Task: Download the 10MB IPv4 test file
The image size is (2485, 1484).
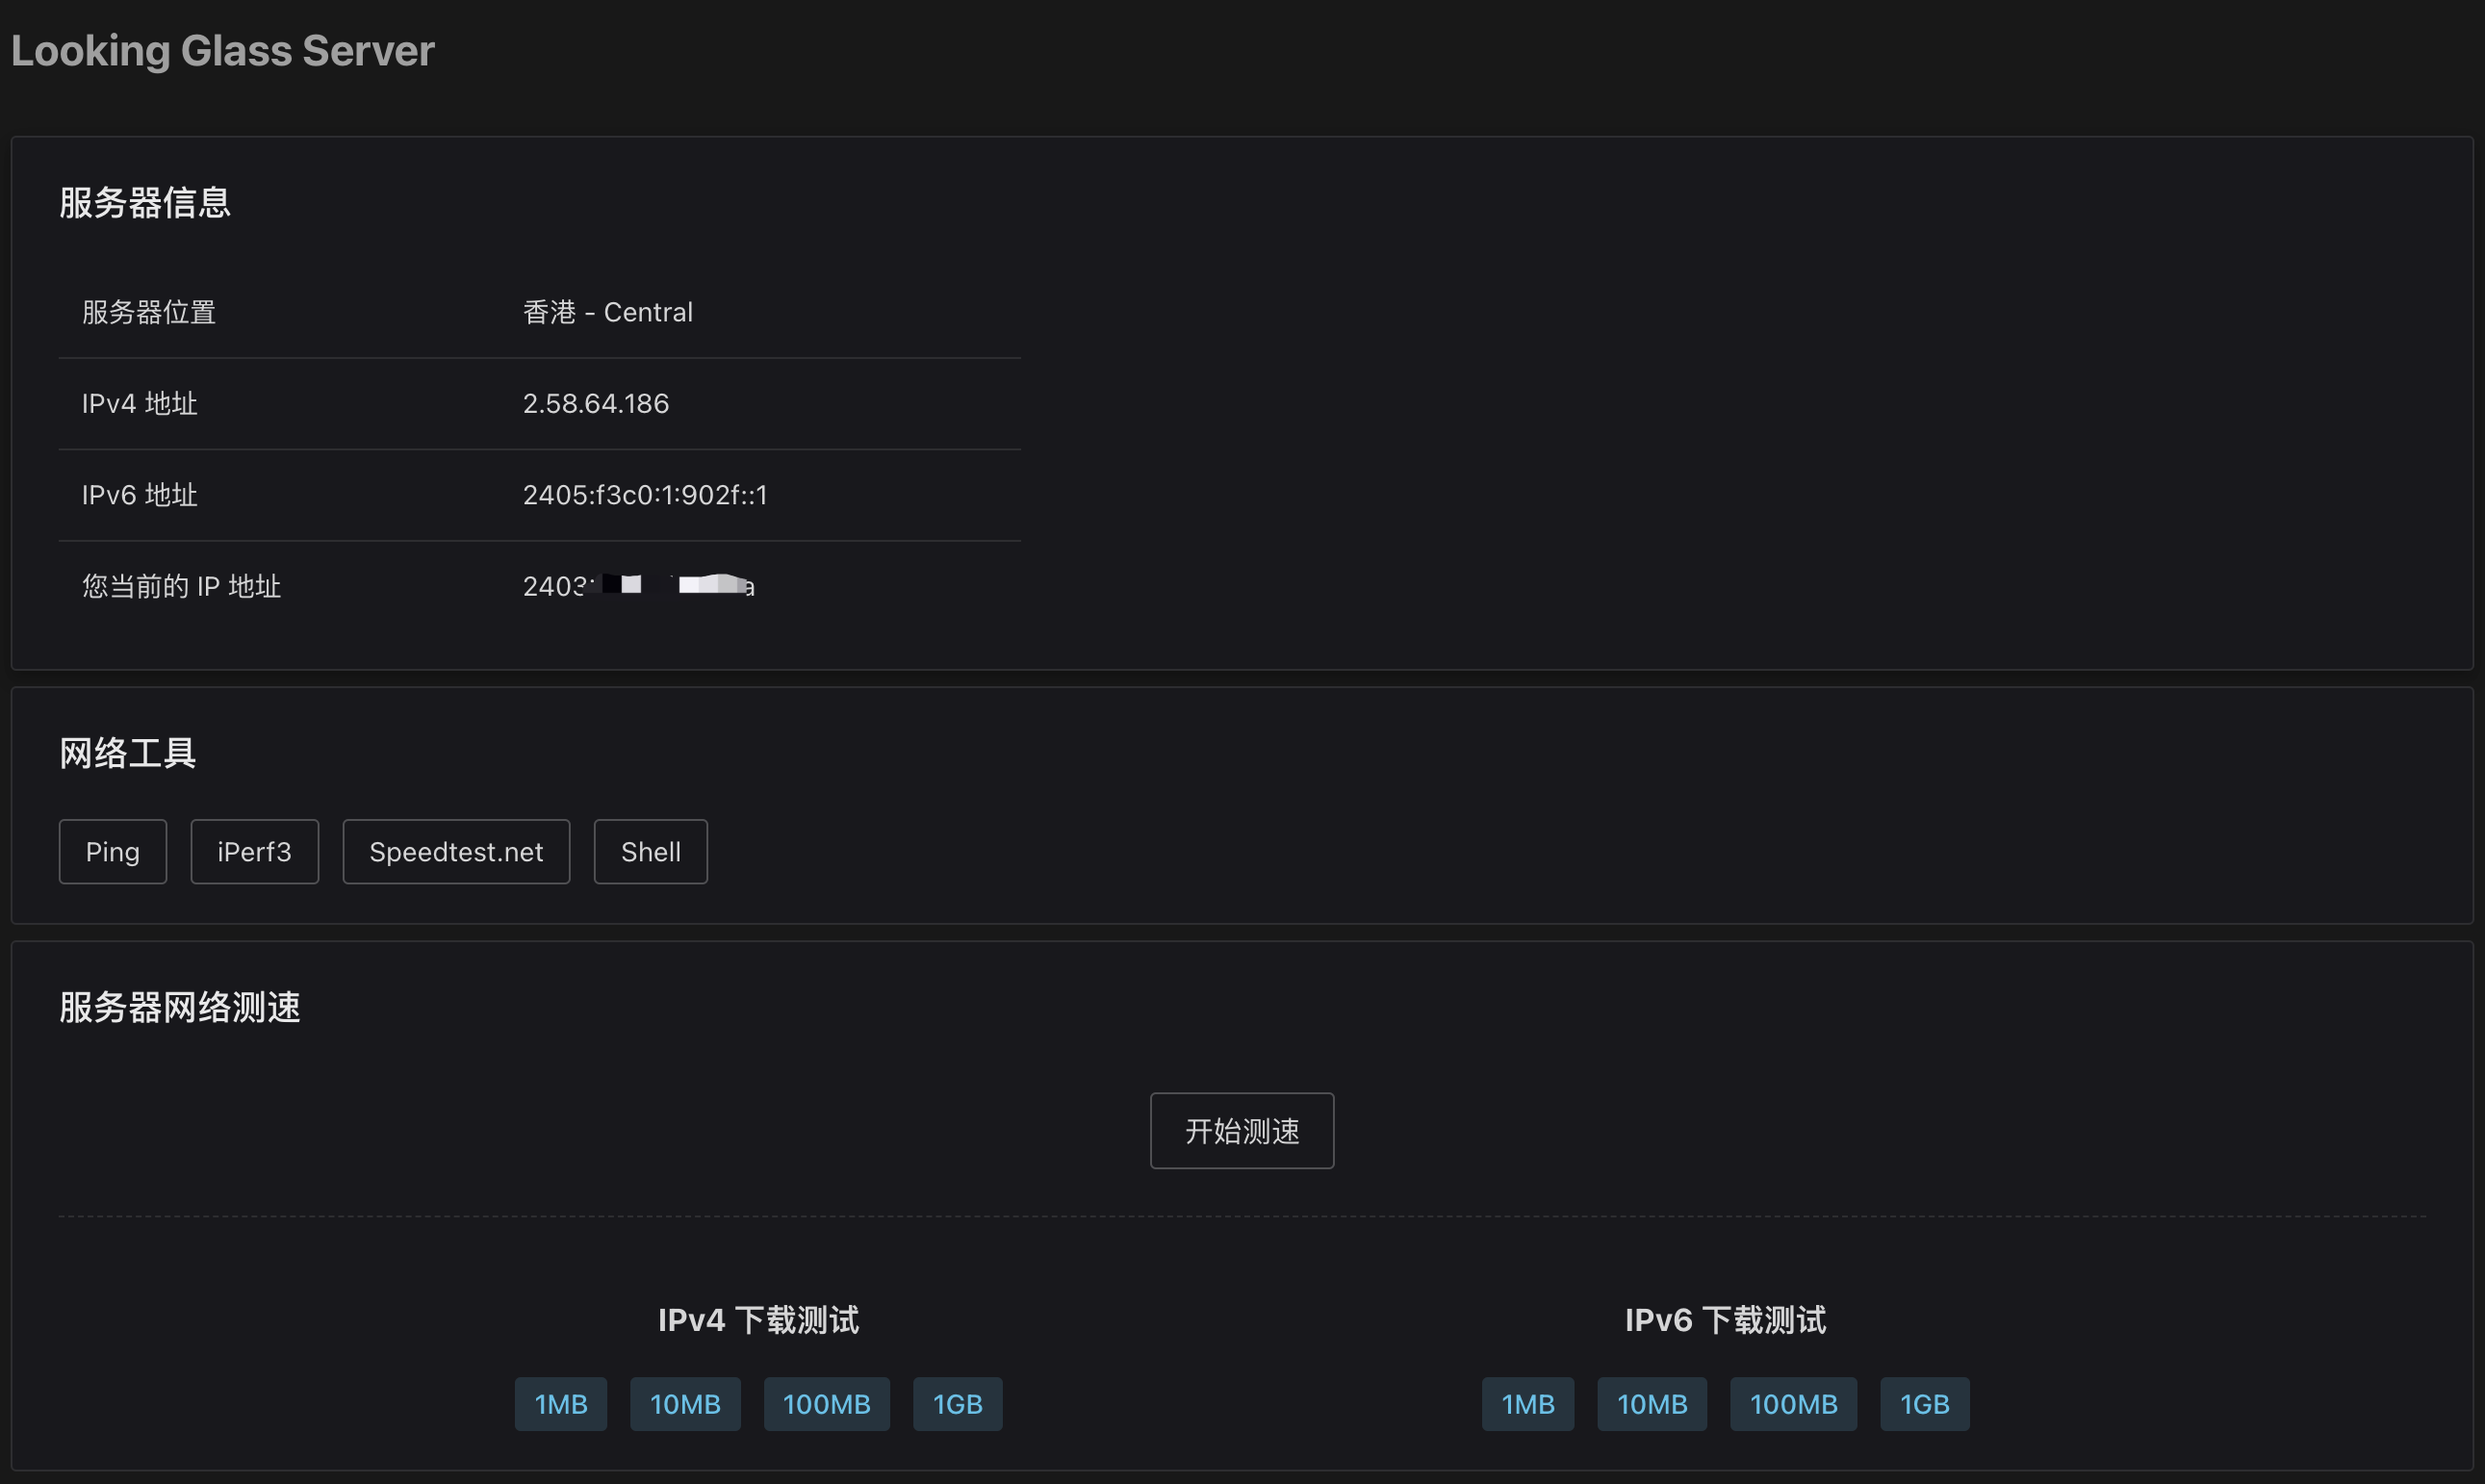Action: pyautogui.click(x=685, y=1403)
